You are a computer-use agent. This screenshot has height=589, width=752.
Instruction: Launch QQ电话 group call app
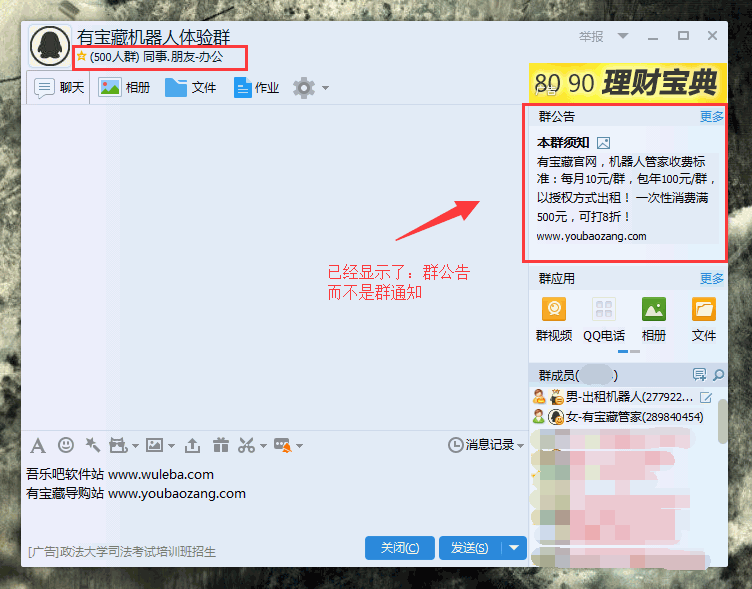(603, 318)
